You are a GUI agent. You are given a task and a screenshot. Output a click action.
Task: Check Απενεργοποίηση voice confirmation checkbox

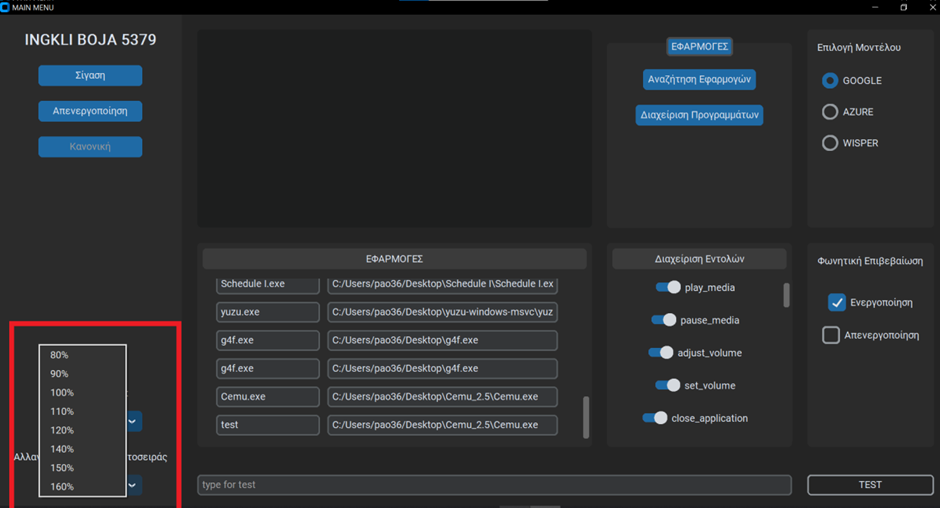click(x=831, y=335)
